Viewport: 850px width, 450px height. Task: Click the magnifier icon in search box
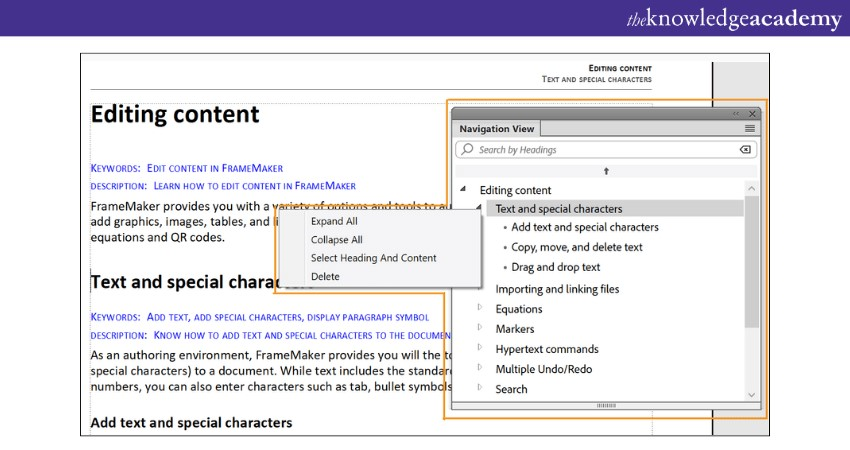(467, 150)
